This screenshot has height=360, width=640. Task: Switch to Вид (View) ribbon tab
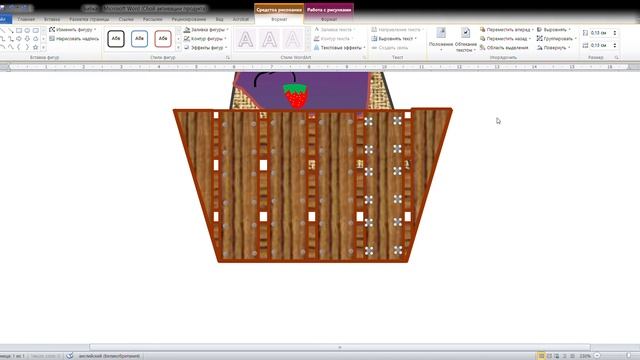coord(220,19)
